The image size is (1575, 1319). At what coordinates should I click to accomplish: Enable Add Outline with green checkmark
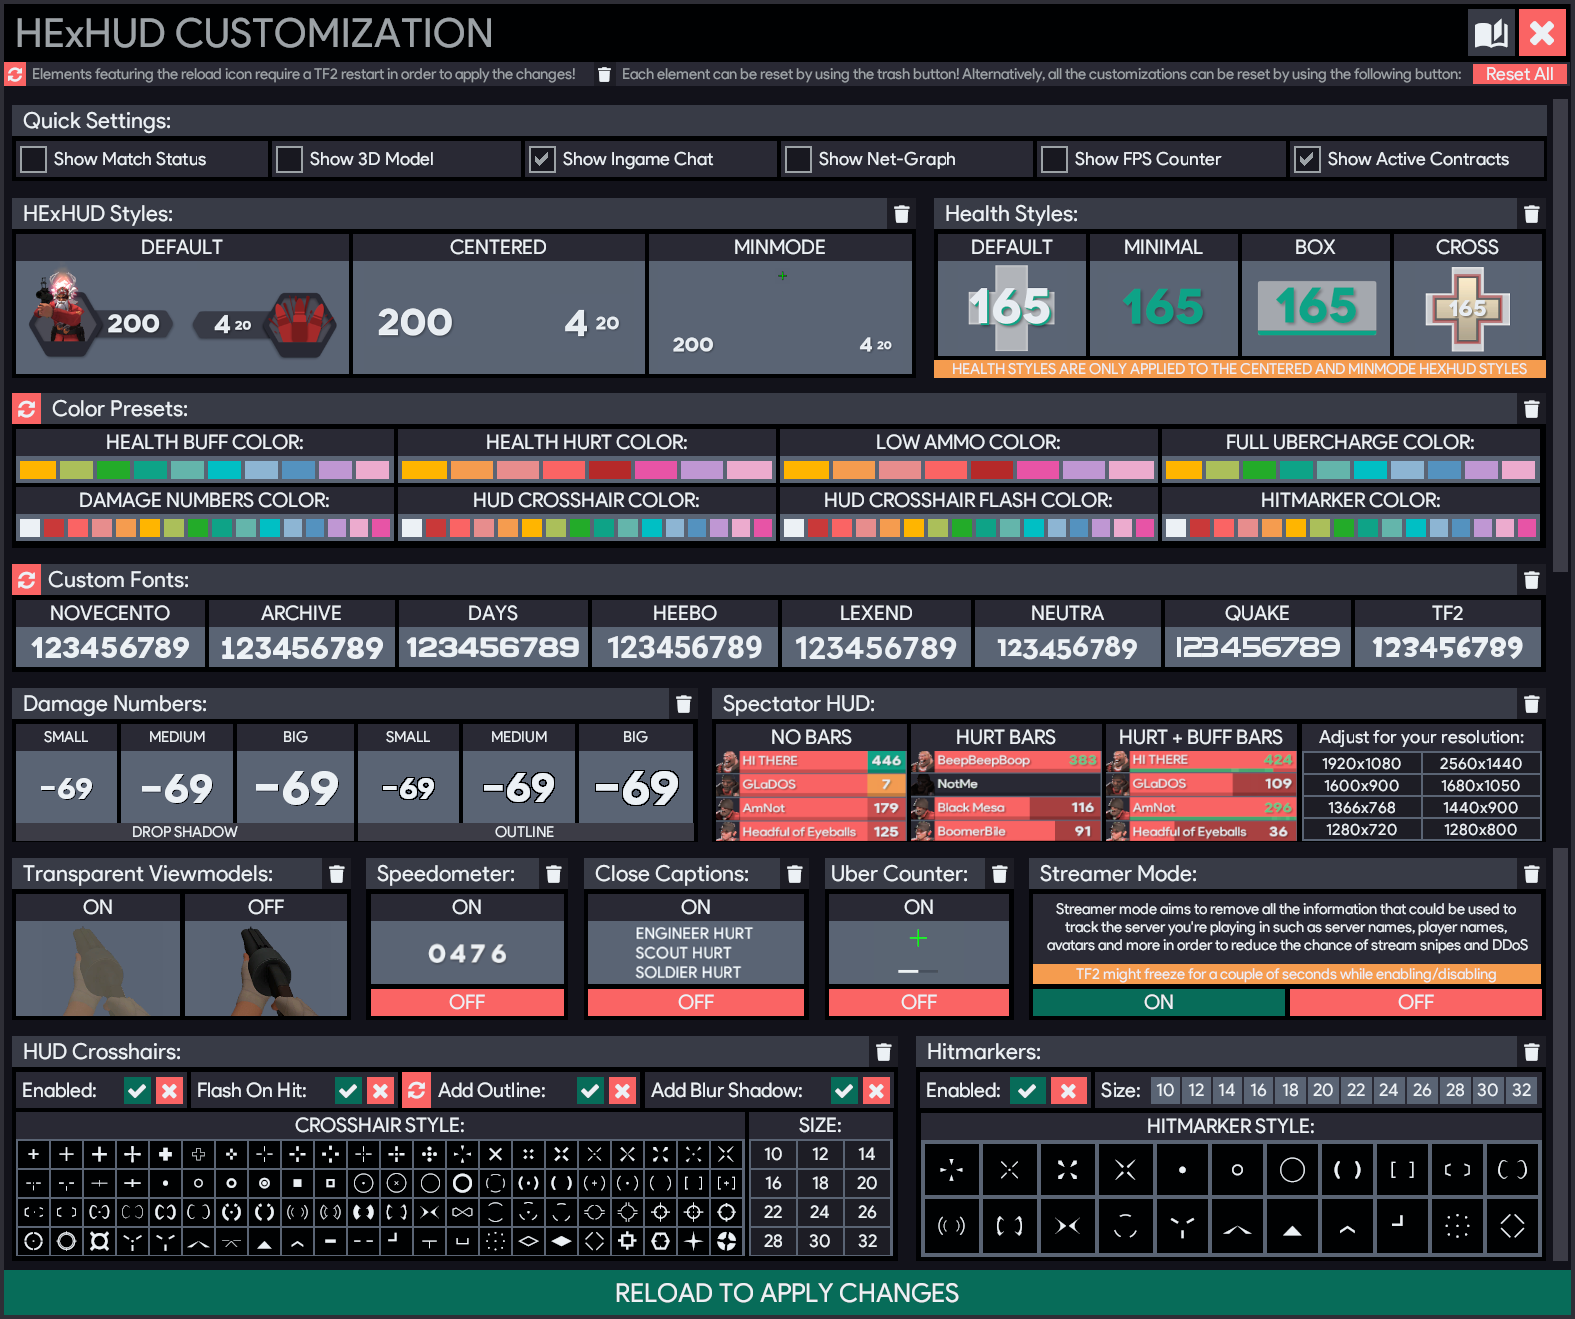(590, 1090)
